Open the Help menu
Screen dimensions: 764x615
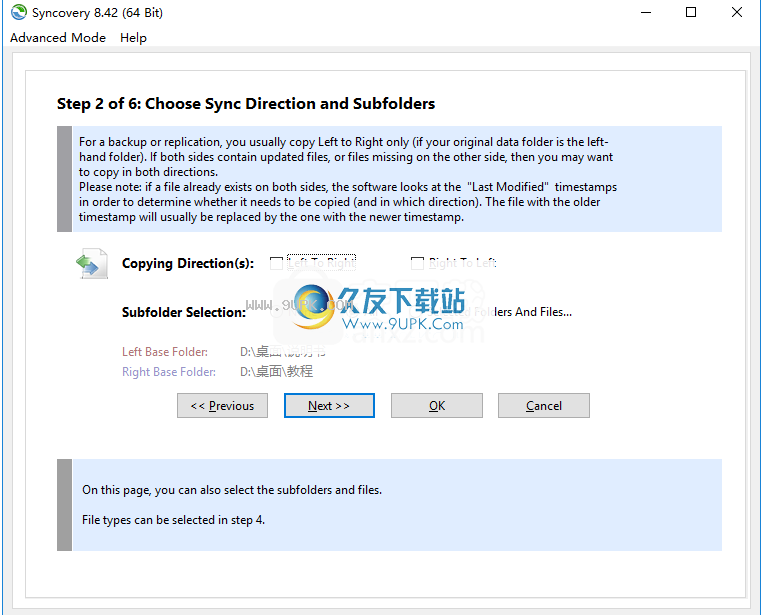pos(133,38)
